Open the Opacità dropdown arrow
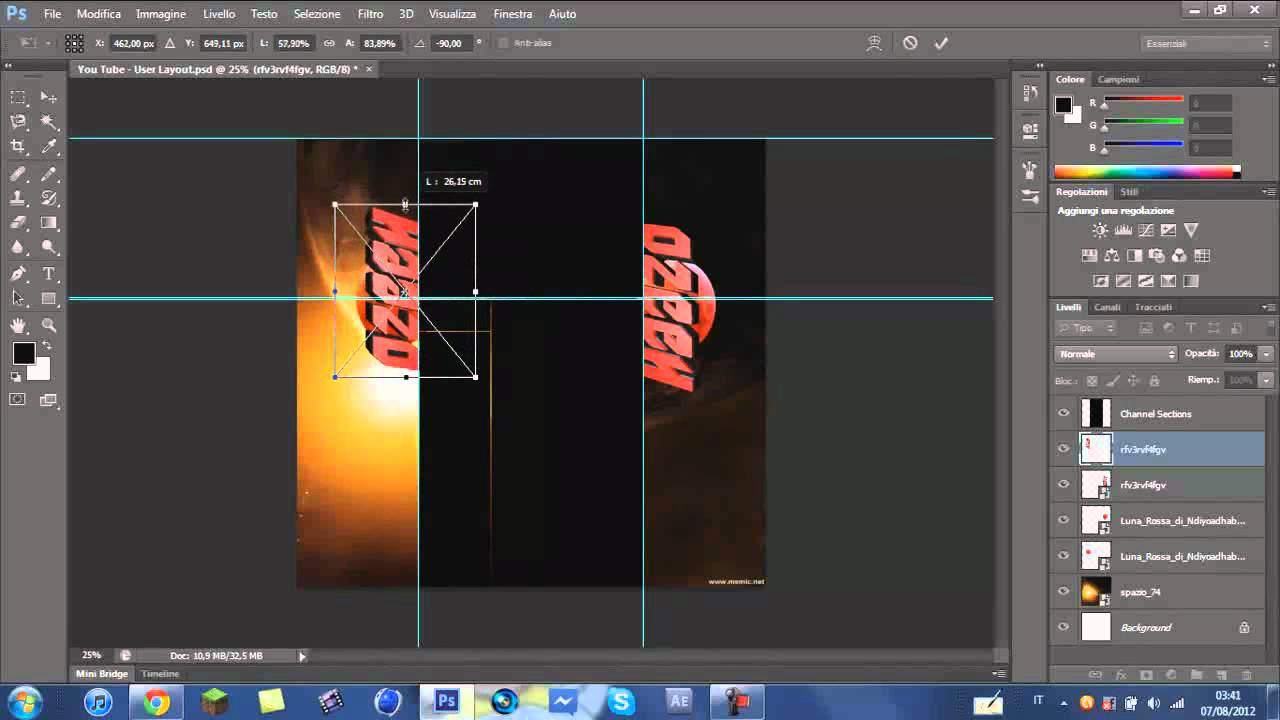 [1267, 354]
